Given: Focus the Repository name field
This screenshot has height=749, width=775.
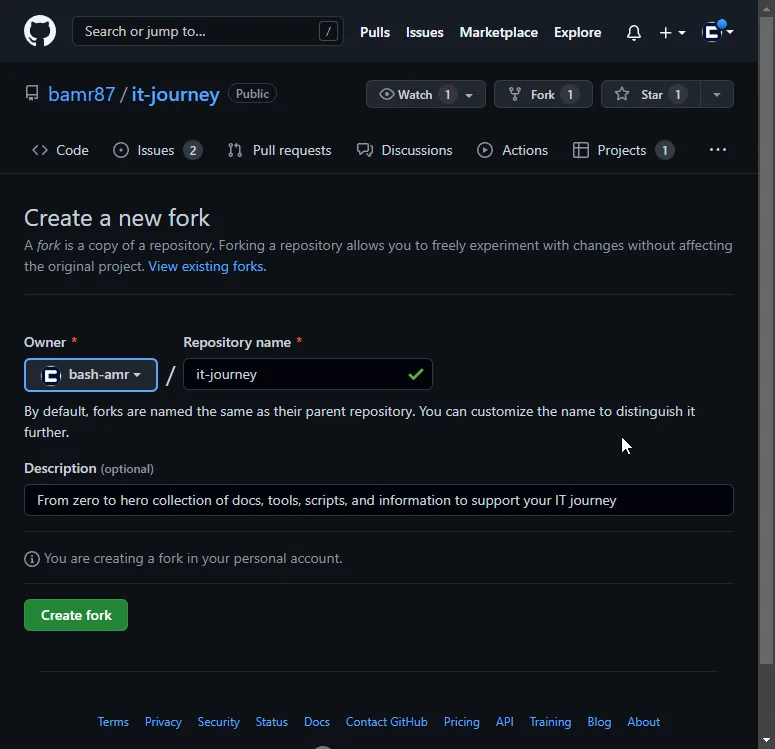Looking at the screenshot, I should point(307,374).
